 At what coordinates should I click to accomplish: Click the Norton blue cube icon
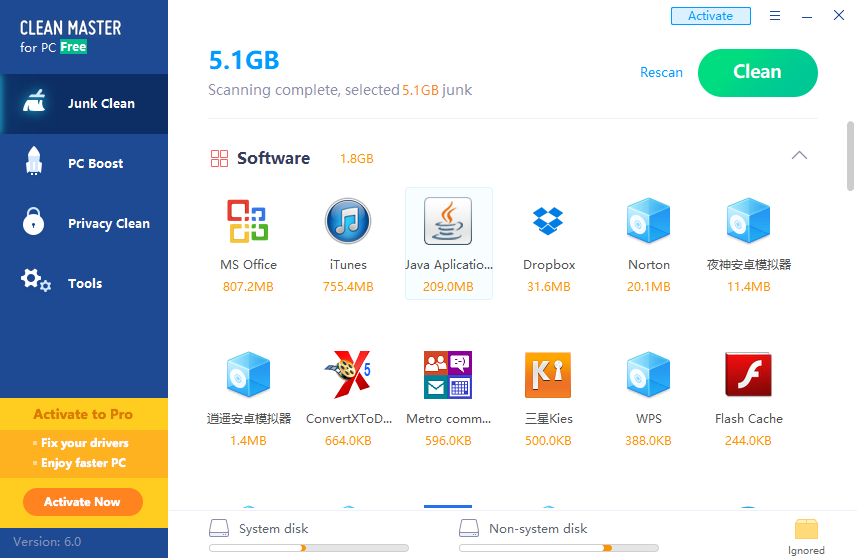[648, 221]
